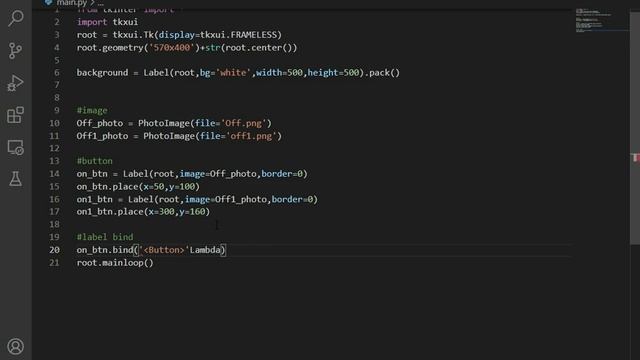
Task: Click the 'white' string value
Action: click(x=233, y=73)
